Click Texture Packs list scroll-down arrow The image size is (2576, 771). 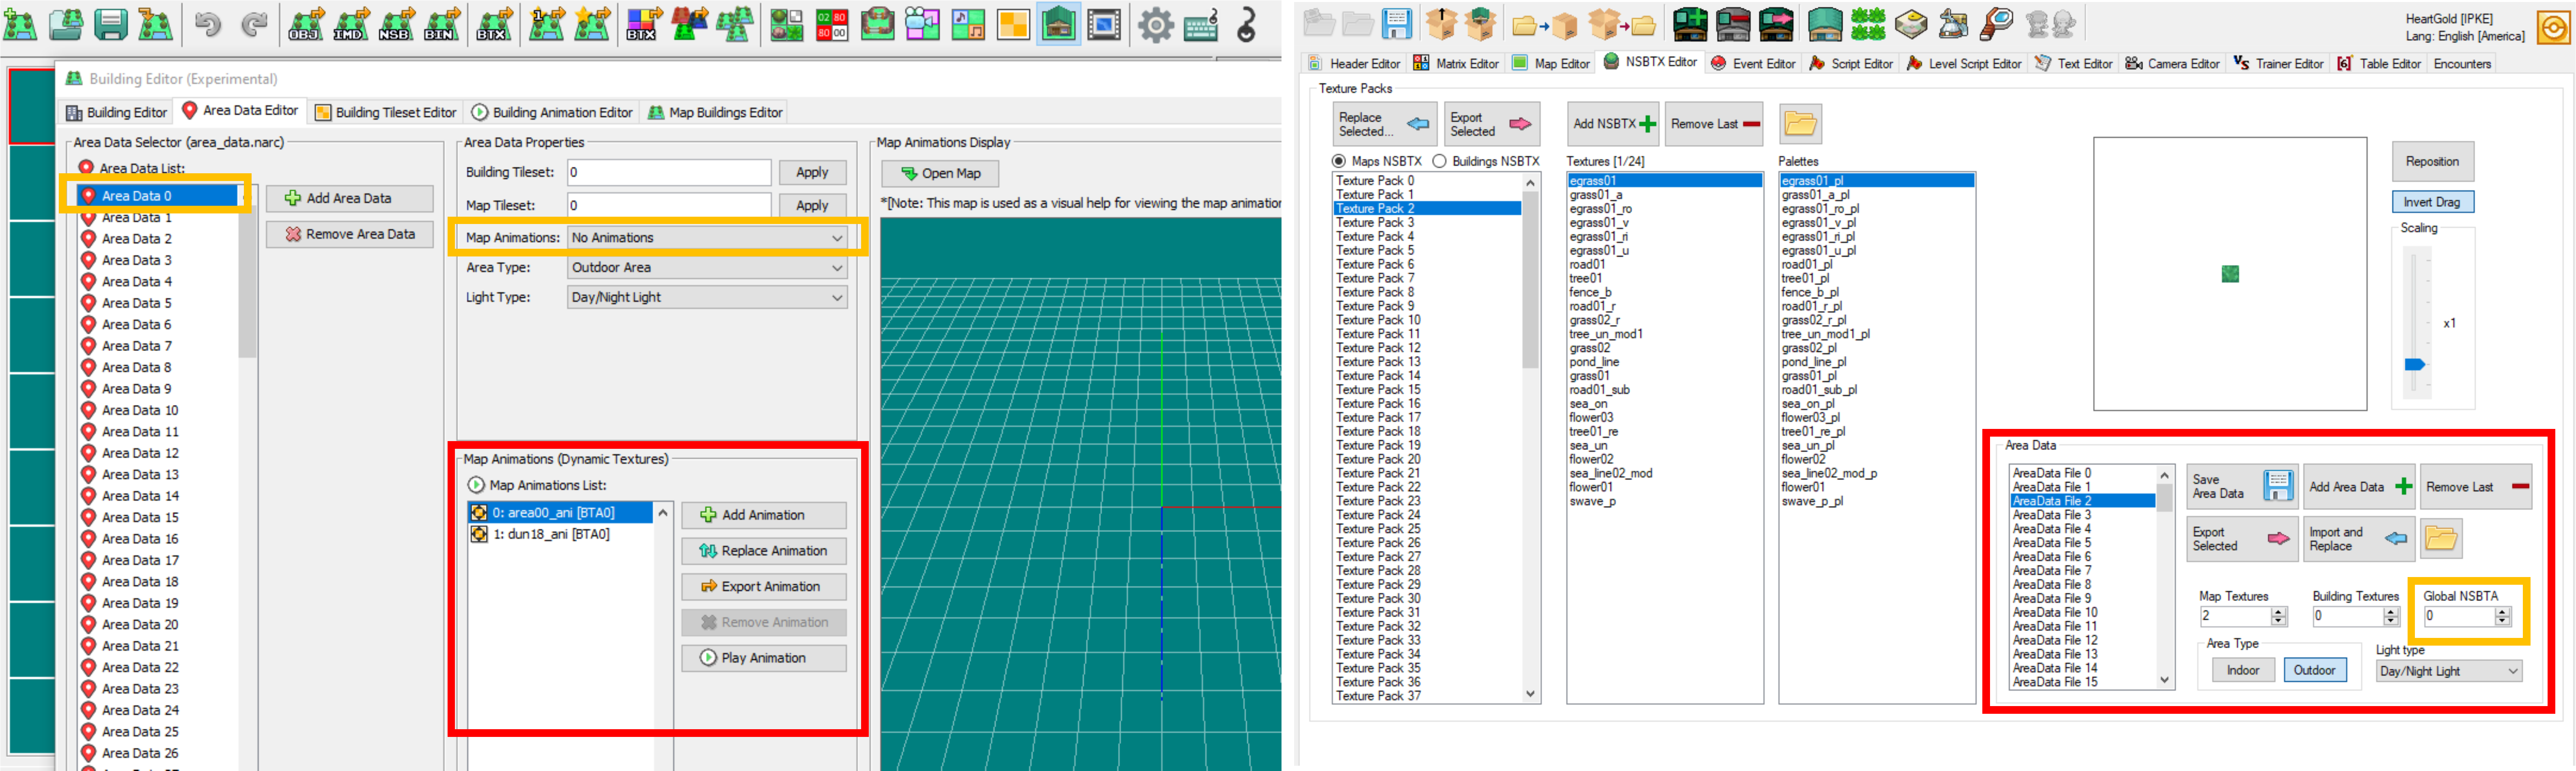1530,694
